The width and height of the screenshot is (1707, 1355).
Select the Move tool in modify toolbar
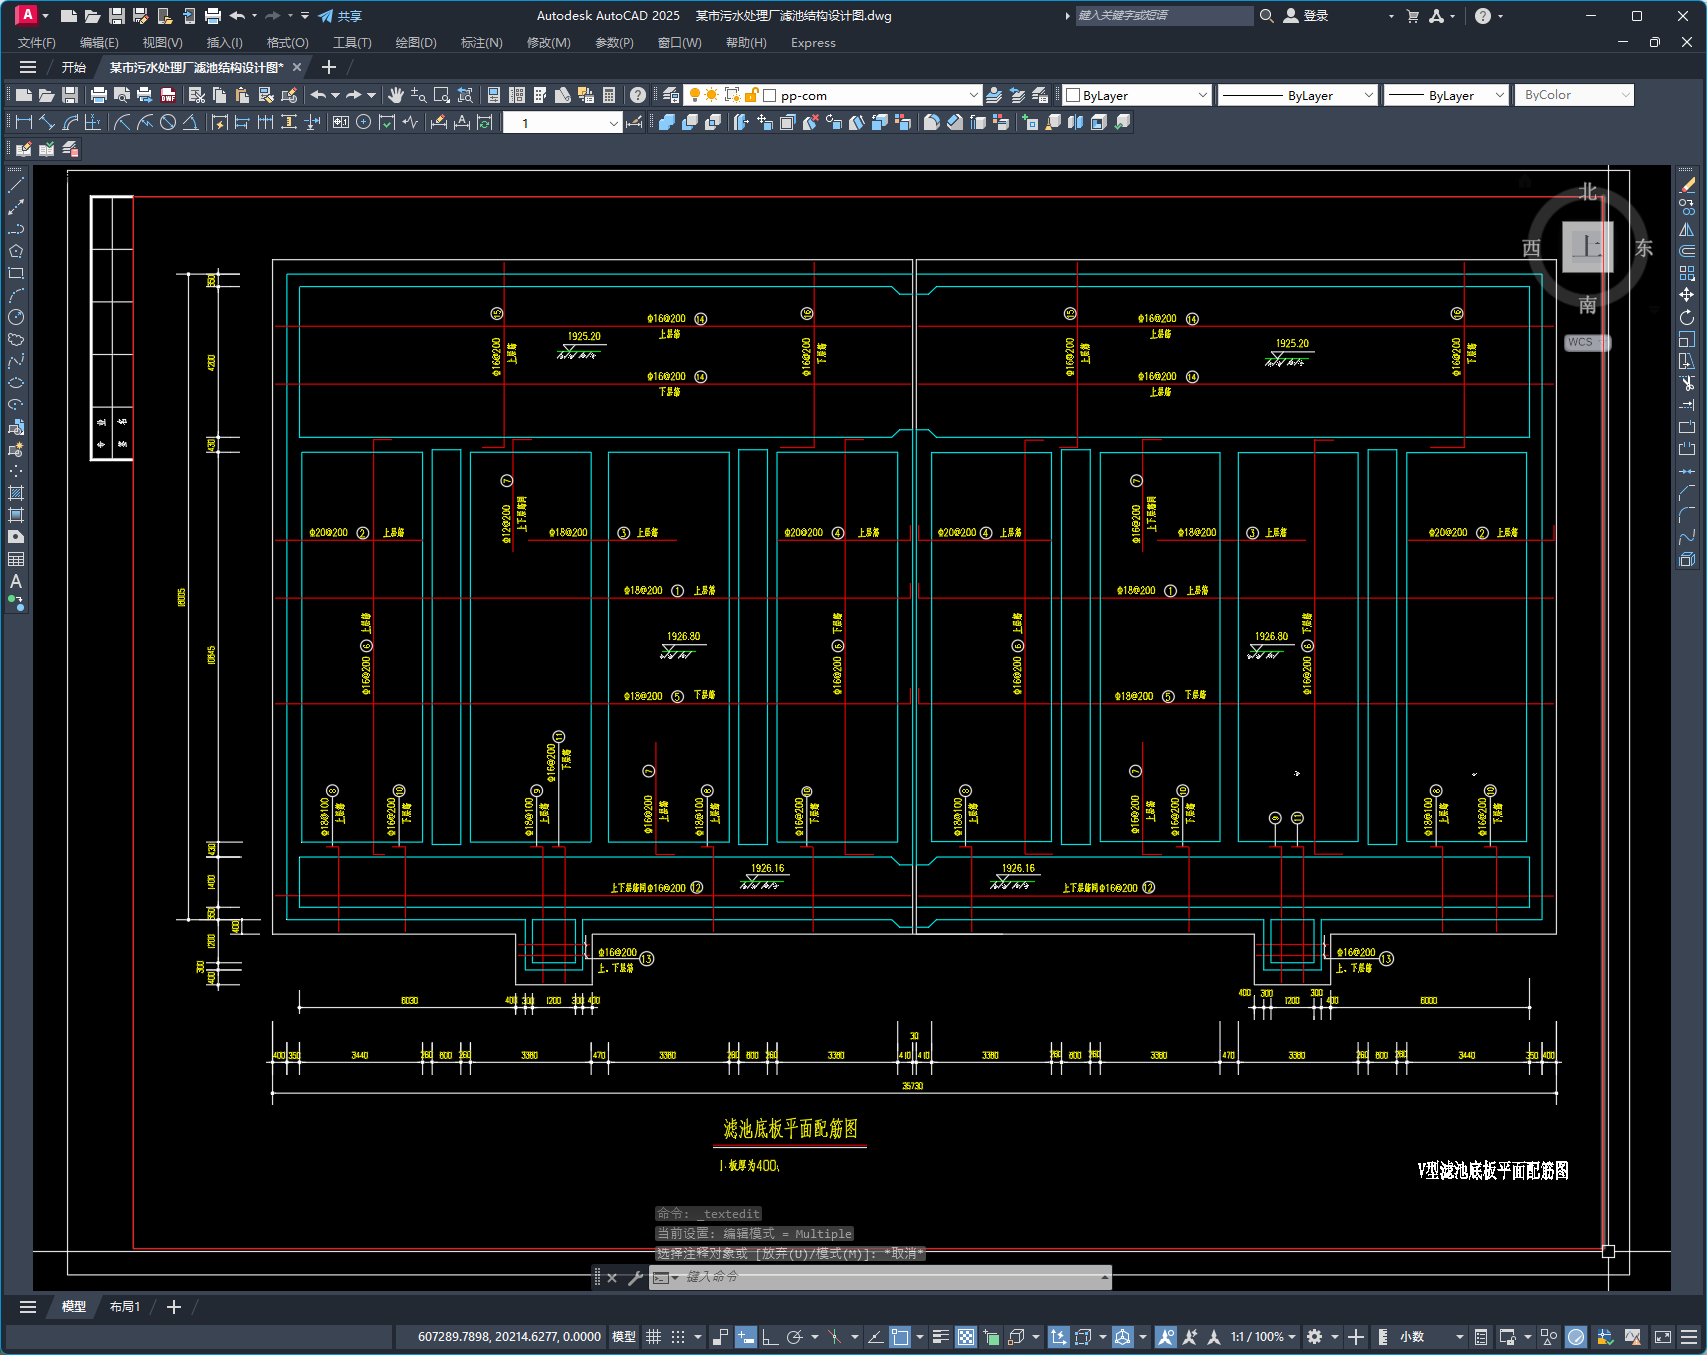[1687, 295]
